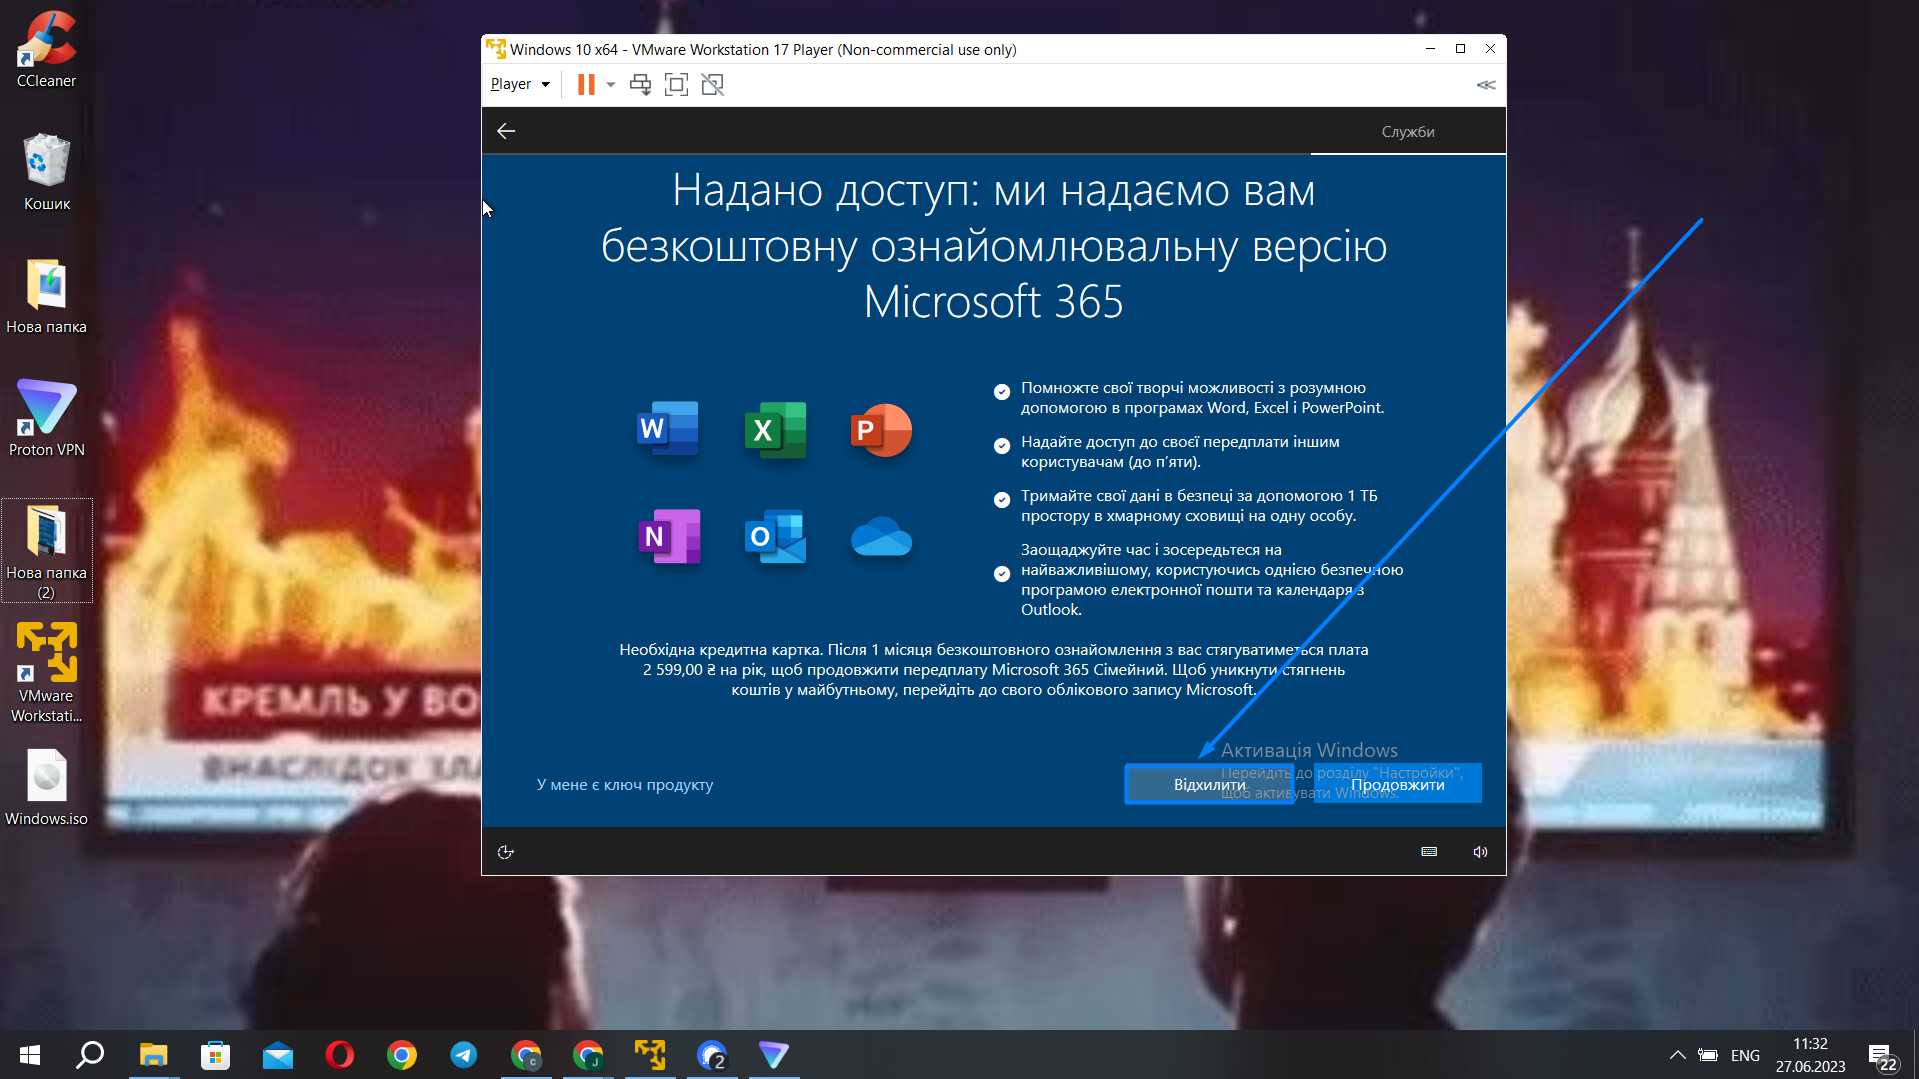The height and width of the screenshot is (1079, 1919).
Task: Click the PowerPoint app icon
Action: click(881, 430)
